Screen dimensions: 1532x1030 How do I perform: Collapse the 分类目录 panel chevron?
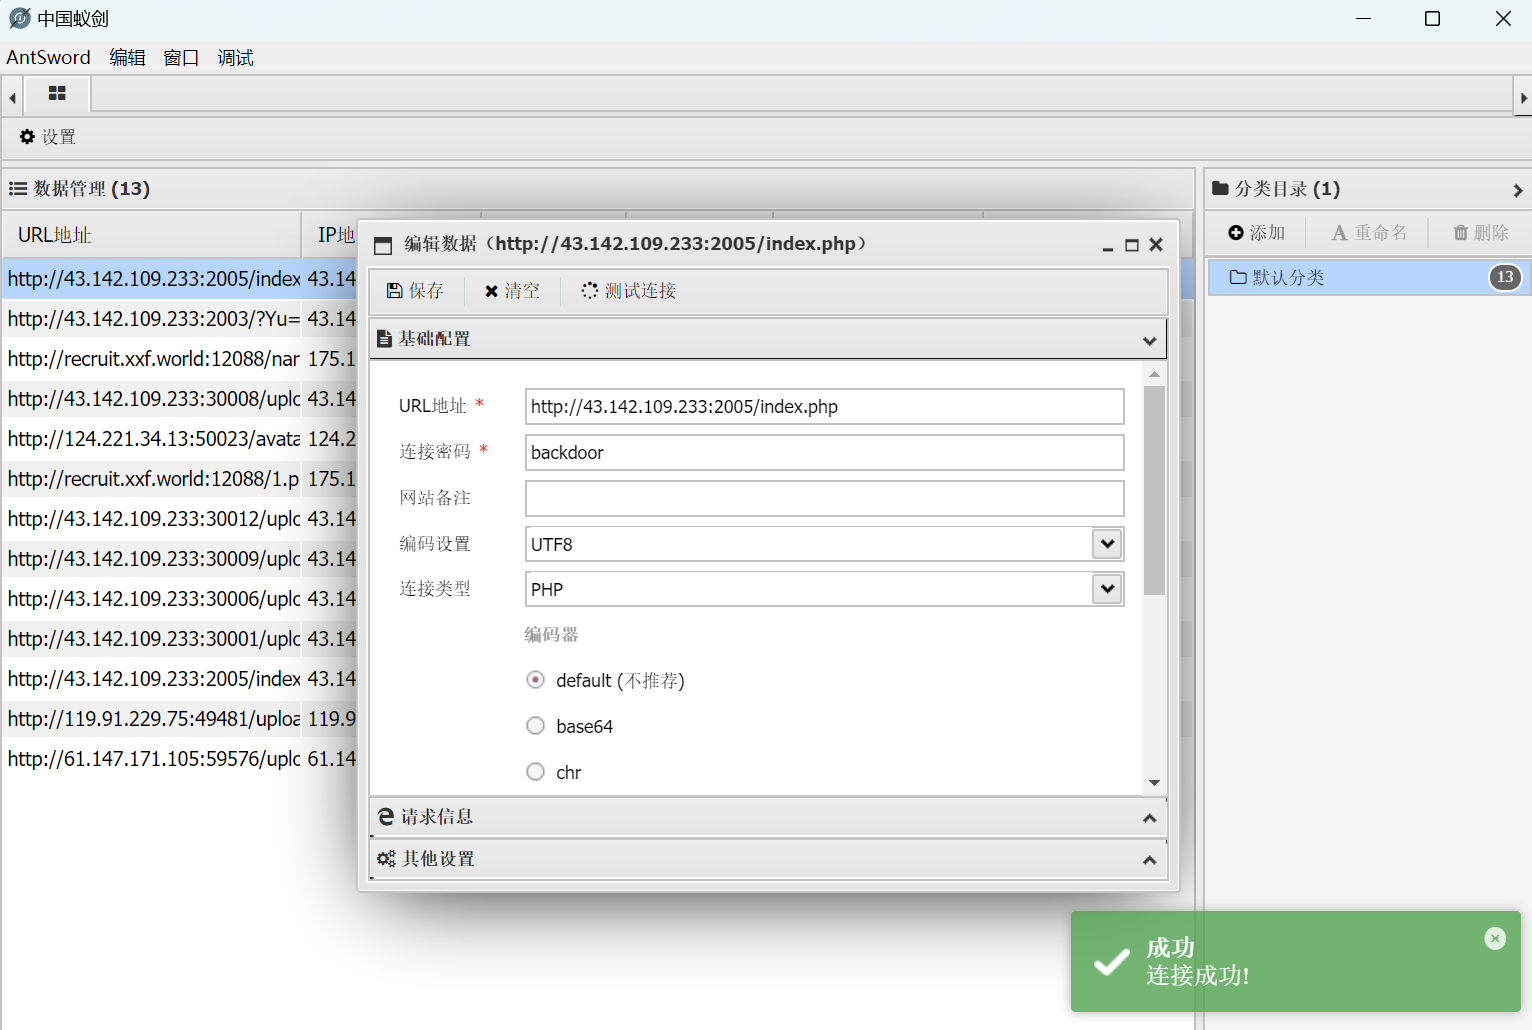[1517, 190]
